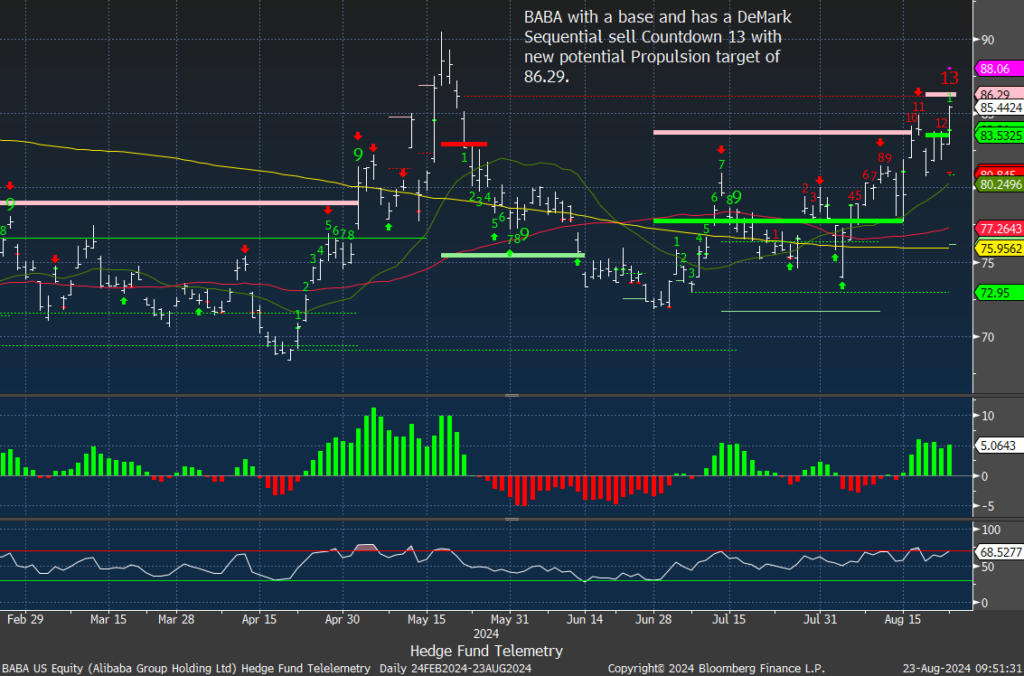Select the red countdown 10 marker
The height and width of the screenshot is (676, 1024).
pyautogui.click(x=912, y=118)
